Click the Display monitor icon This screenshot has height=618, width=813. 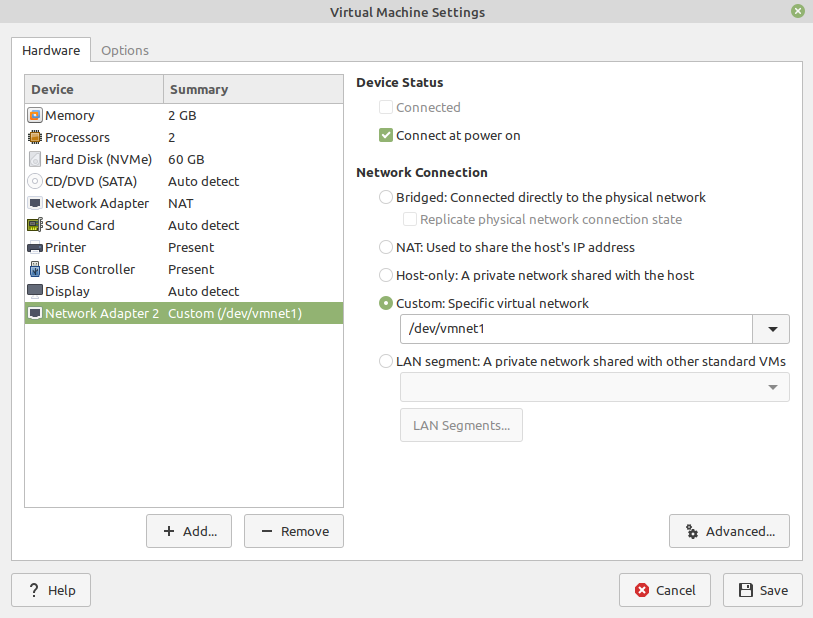[x=35, y=292]
